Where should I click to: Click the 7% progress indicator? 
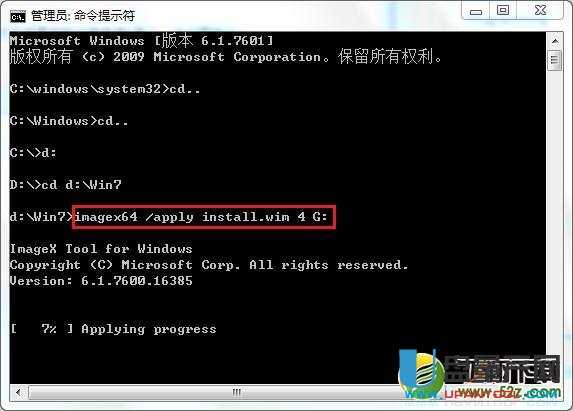[x=49, y=328]
